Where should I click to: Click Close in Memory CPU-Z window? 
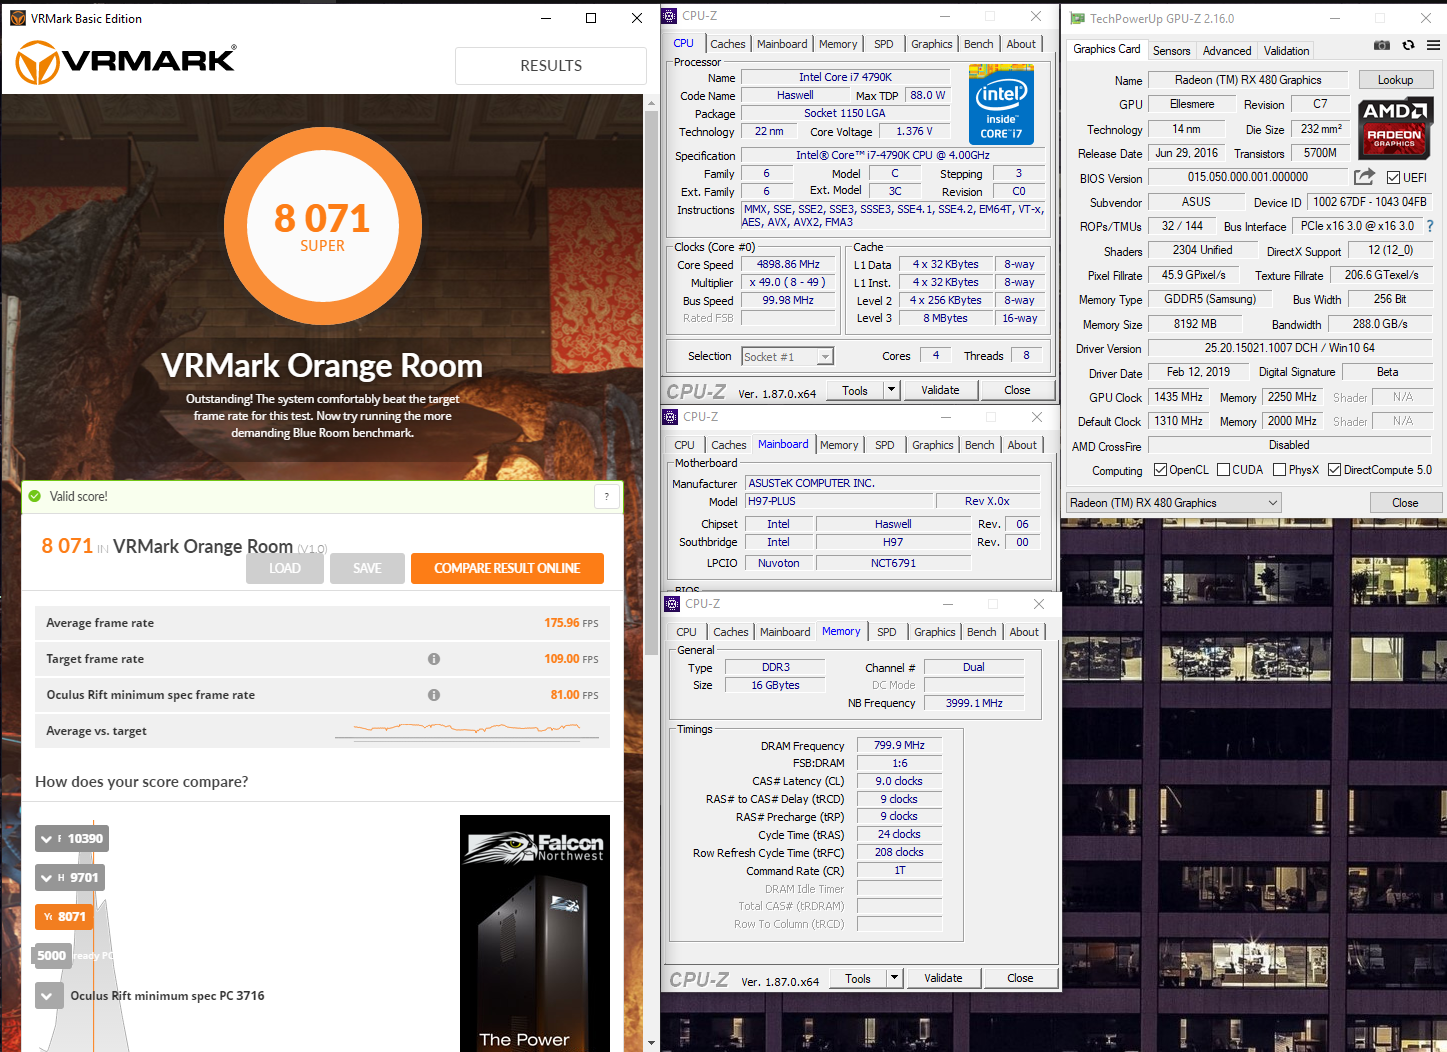1020,978
